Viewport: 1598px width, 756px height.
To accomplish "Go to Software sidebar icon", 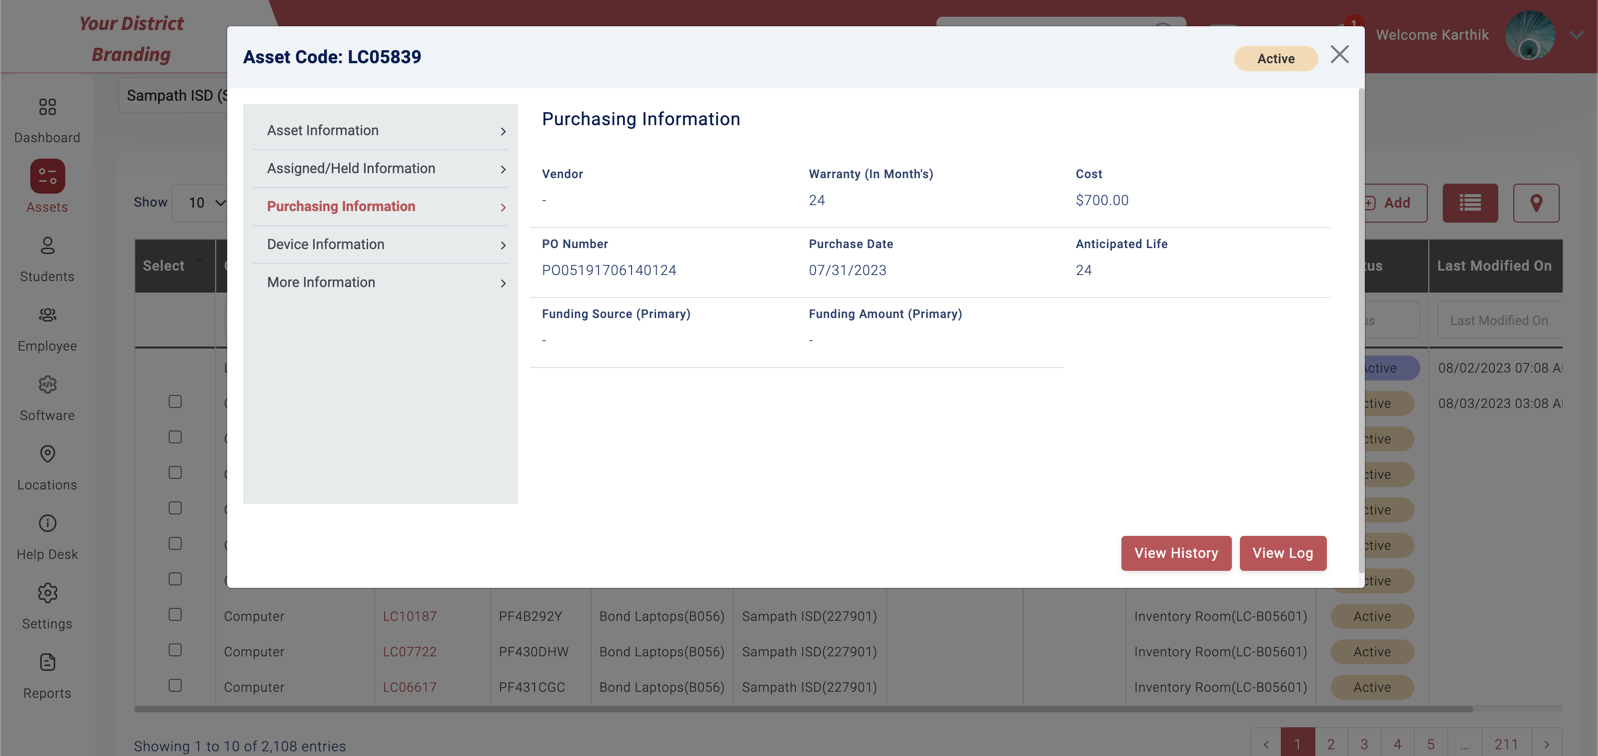I will pyautogui.click(x=47, y=385).
